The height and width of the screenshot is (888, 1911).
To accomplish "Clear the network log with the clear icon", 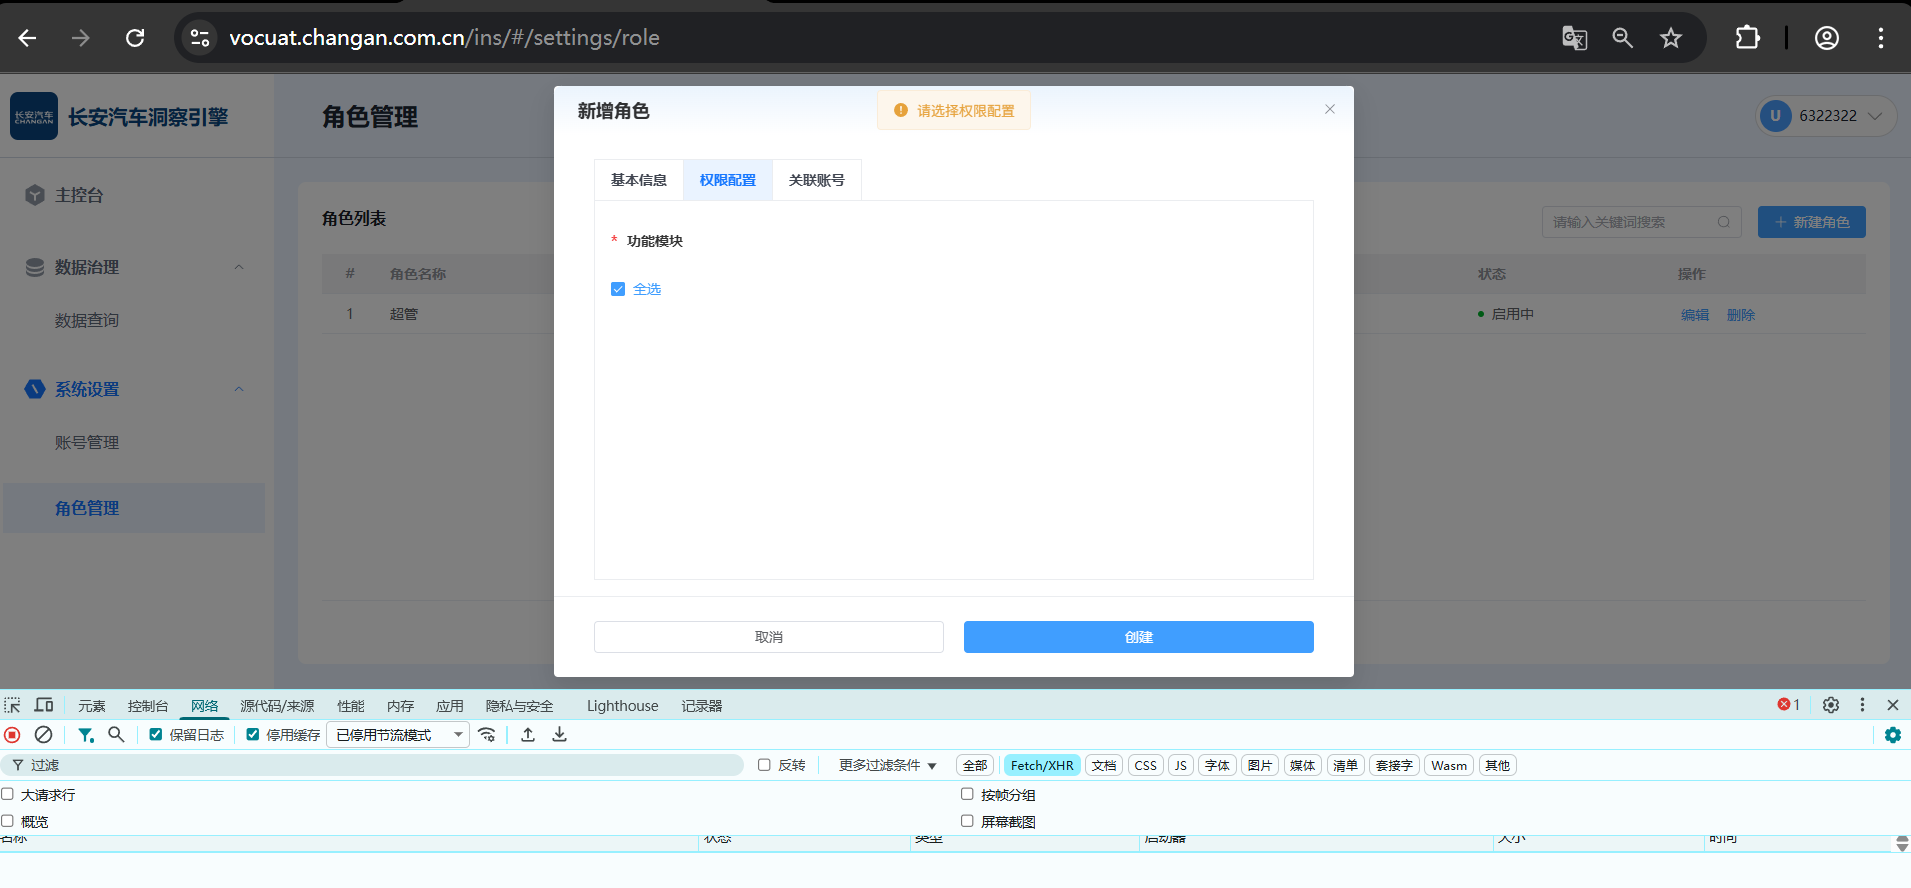I will point(43,735).
